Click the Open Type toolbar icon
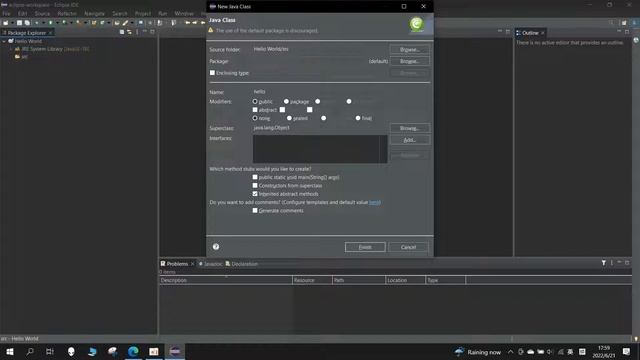The width and height of the screenshot is (640, 360). (x=117, y=22)
